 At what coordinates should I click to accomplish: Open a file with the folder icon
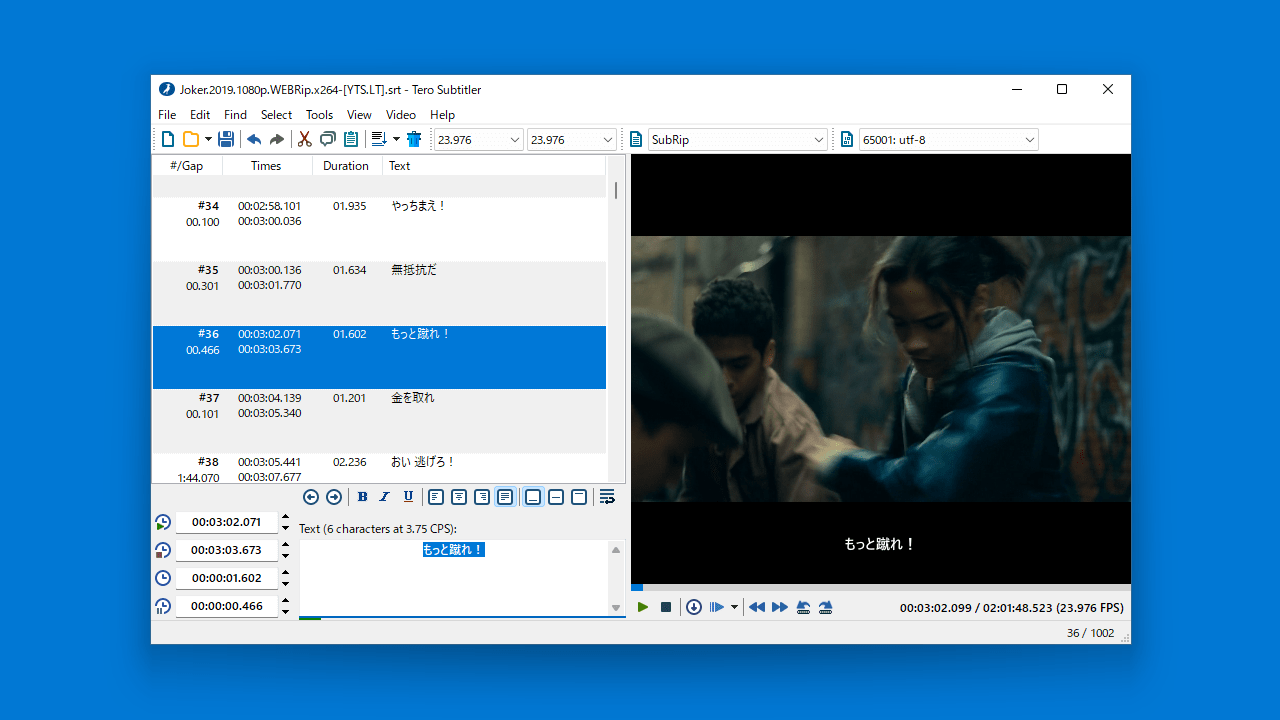(x=190, y=140)
